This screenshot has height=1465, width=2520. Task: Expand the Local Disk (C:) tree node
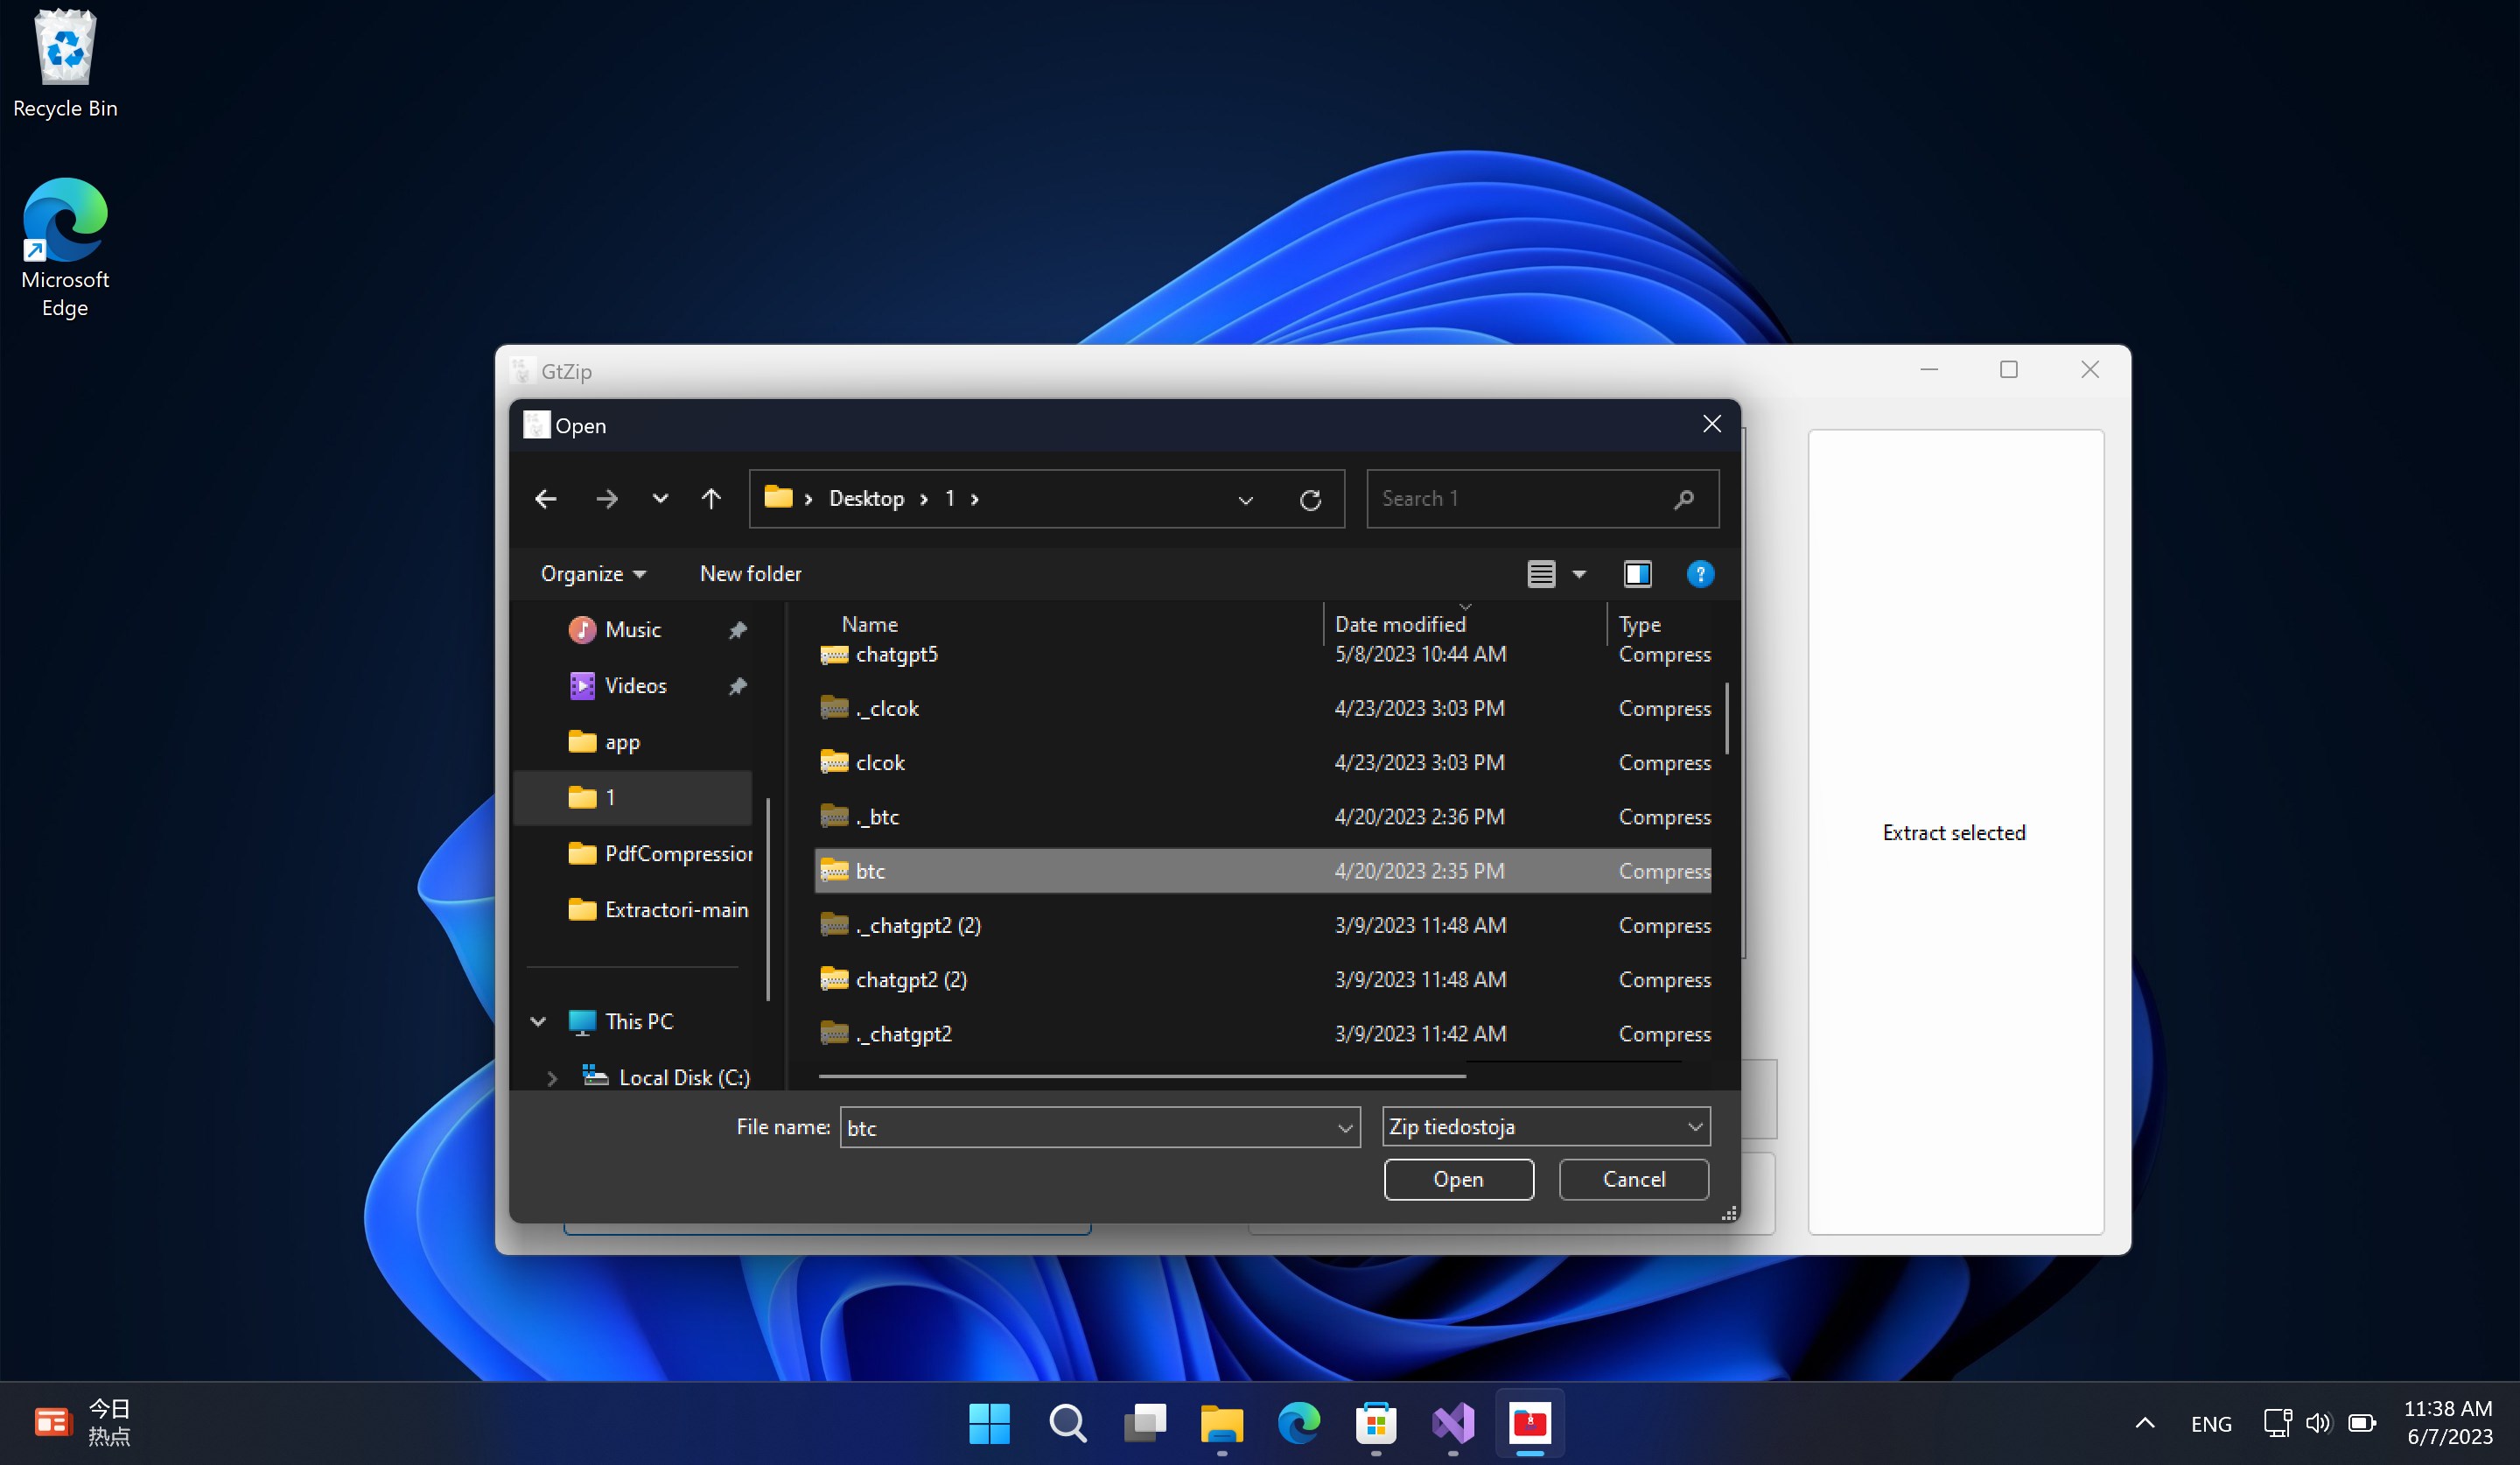(x=552, y=1078)
